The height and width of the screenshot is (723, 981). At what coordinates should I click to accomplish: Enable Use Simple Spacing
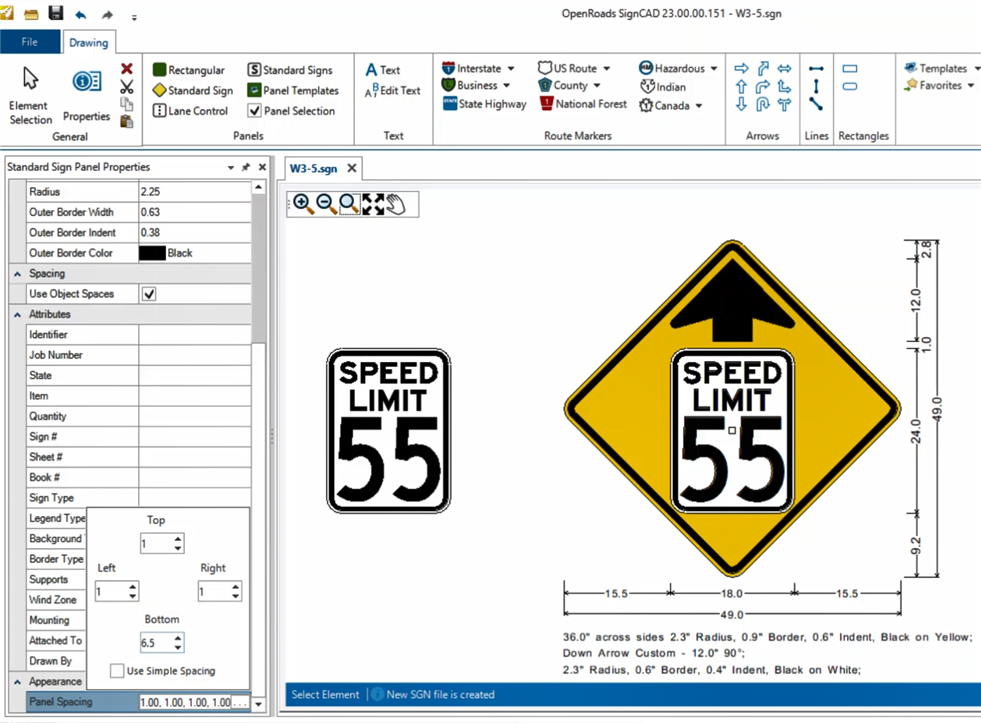[117, 671]
